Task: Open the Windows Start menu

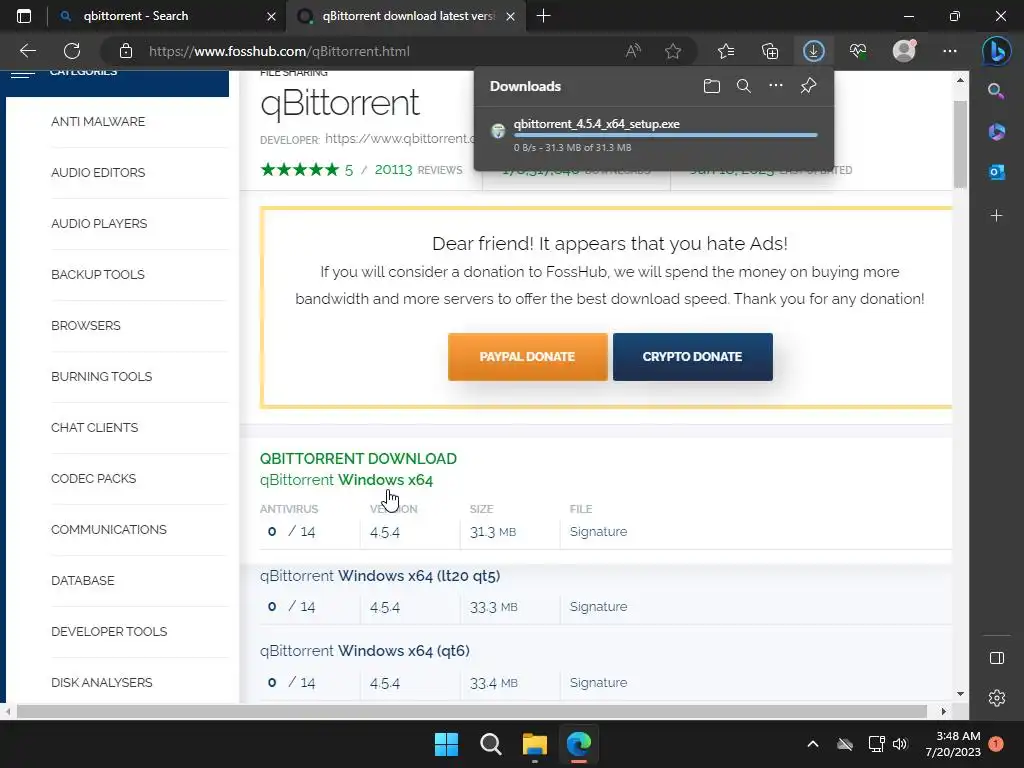Action: [x=447, y=744]
